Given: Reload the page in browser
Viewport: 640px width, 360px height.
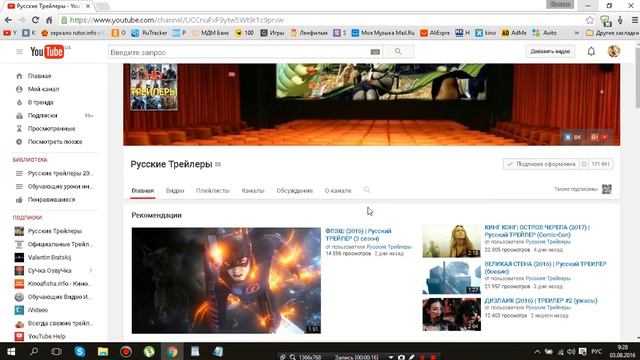Looking at the screenshot, I should pyautogui.click(x=35, y=20).
